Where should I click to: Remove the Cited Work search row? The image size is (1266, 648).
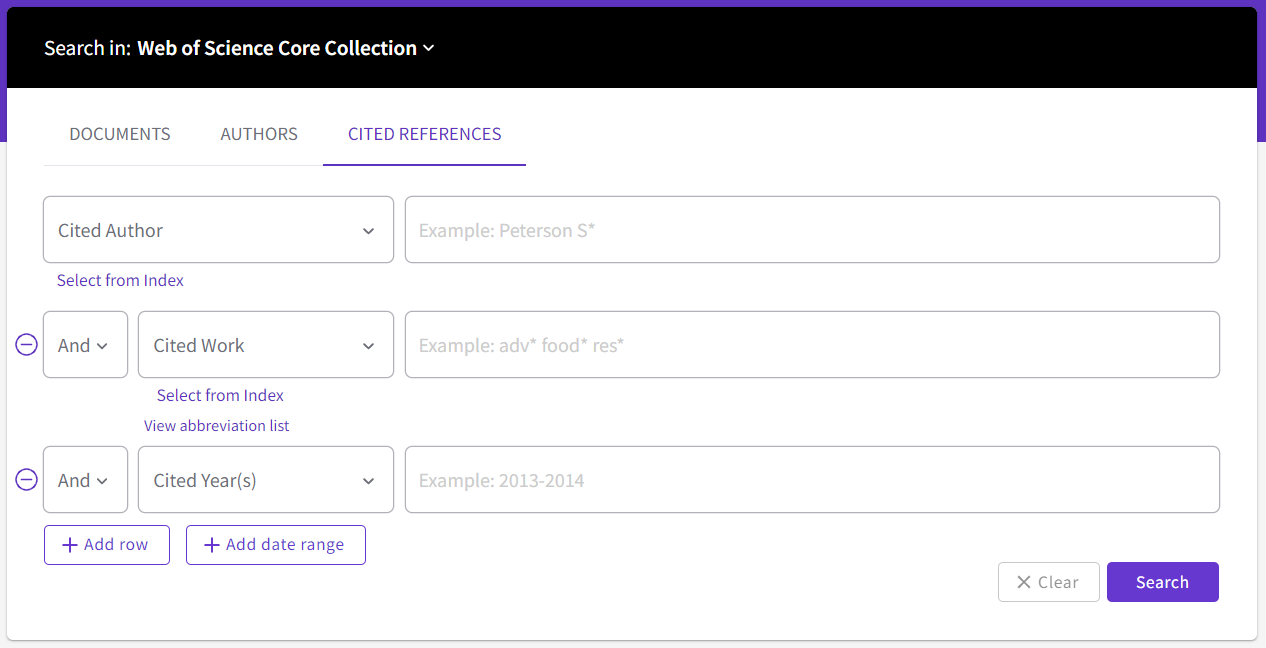(27, 345)
